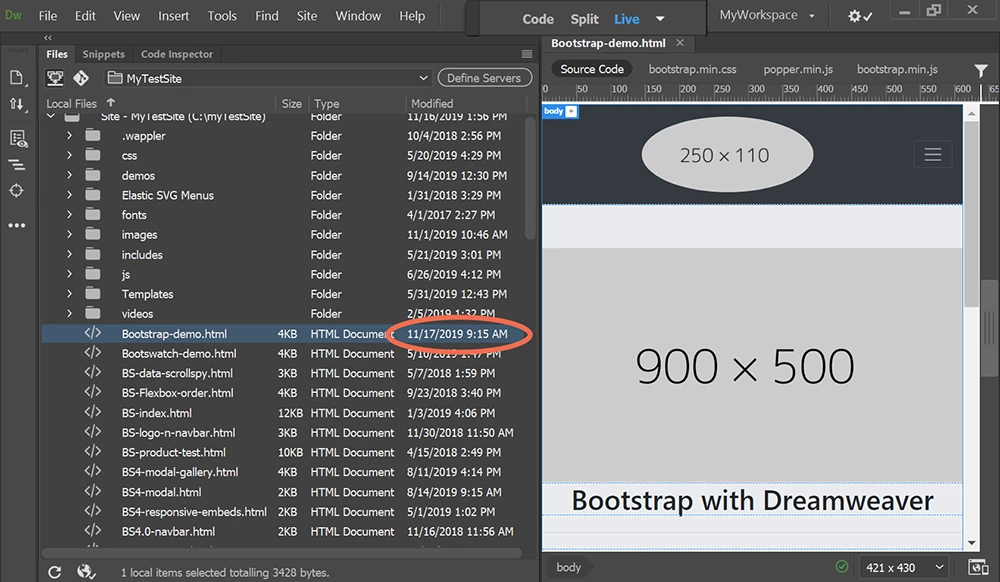
Task: Click the body tag in tag selector
Action: [568, 567]
